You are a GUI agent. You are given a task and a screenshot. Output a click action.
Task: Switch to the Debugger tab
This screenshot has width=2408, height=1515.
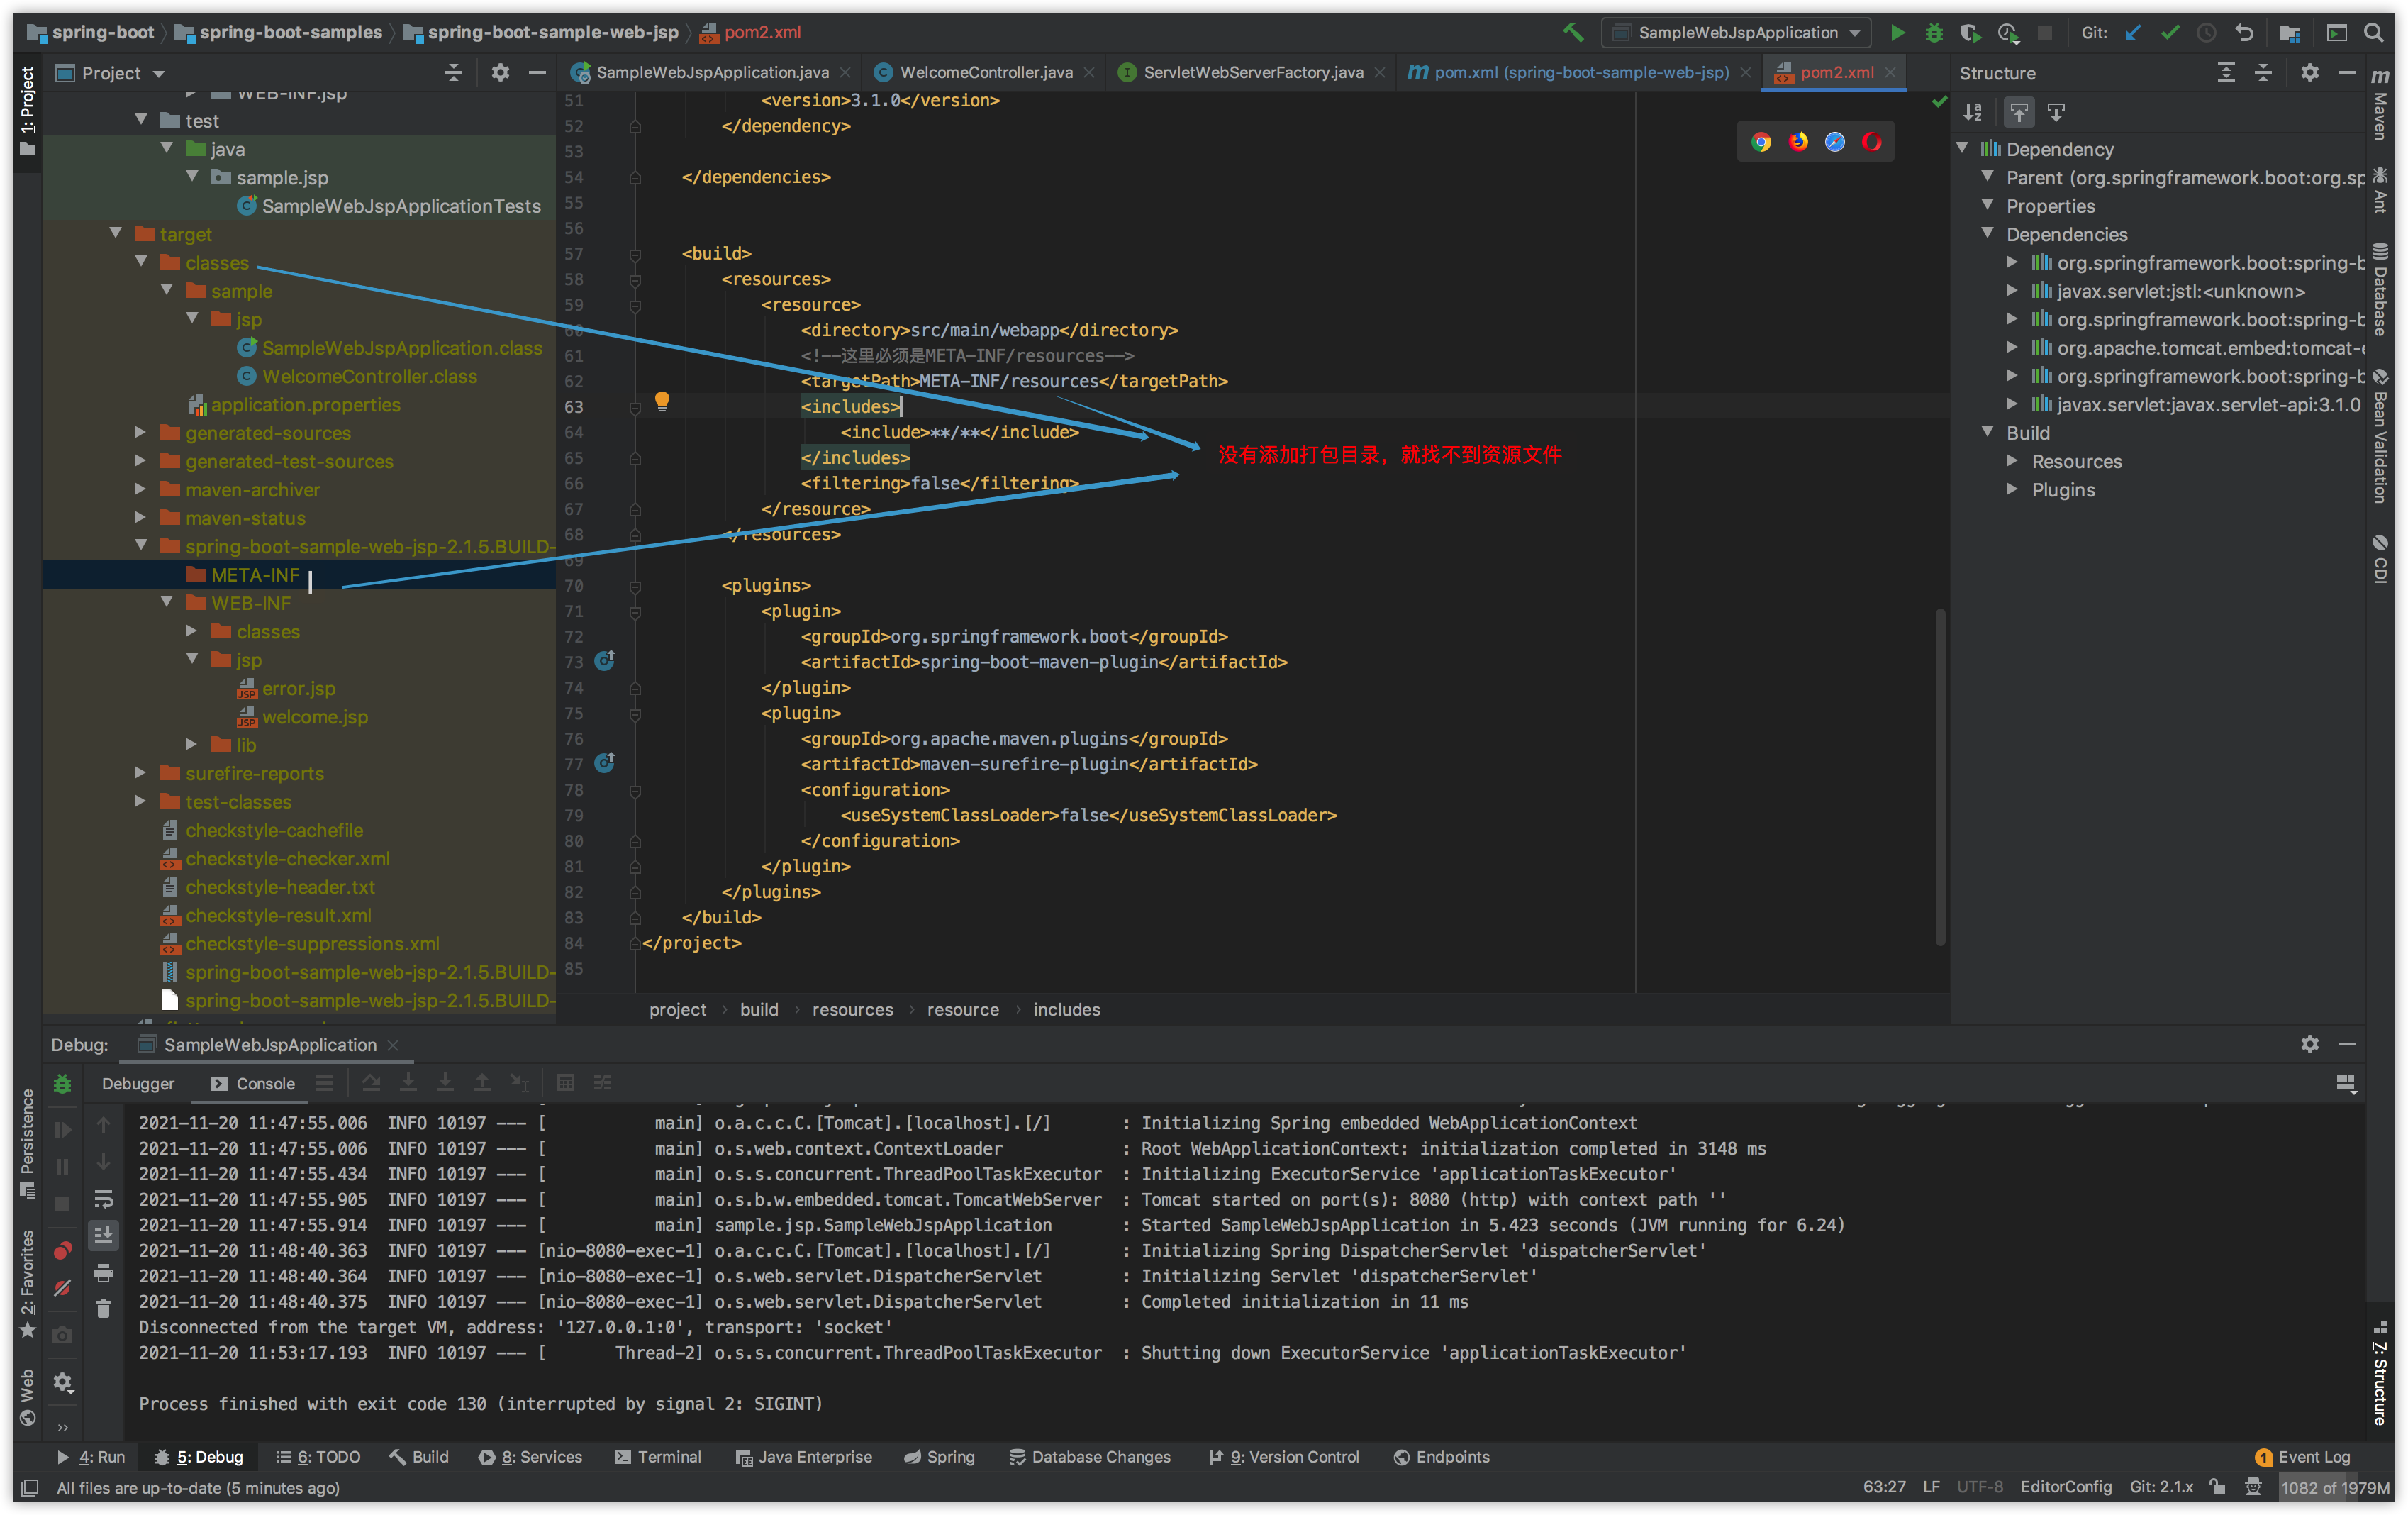[138, 1083]
